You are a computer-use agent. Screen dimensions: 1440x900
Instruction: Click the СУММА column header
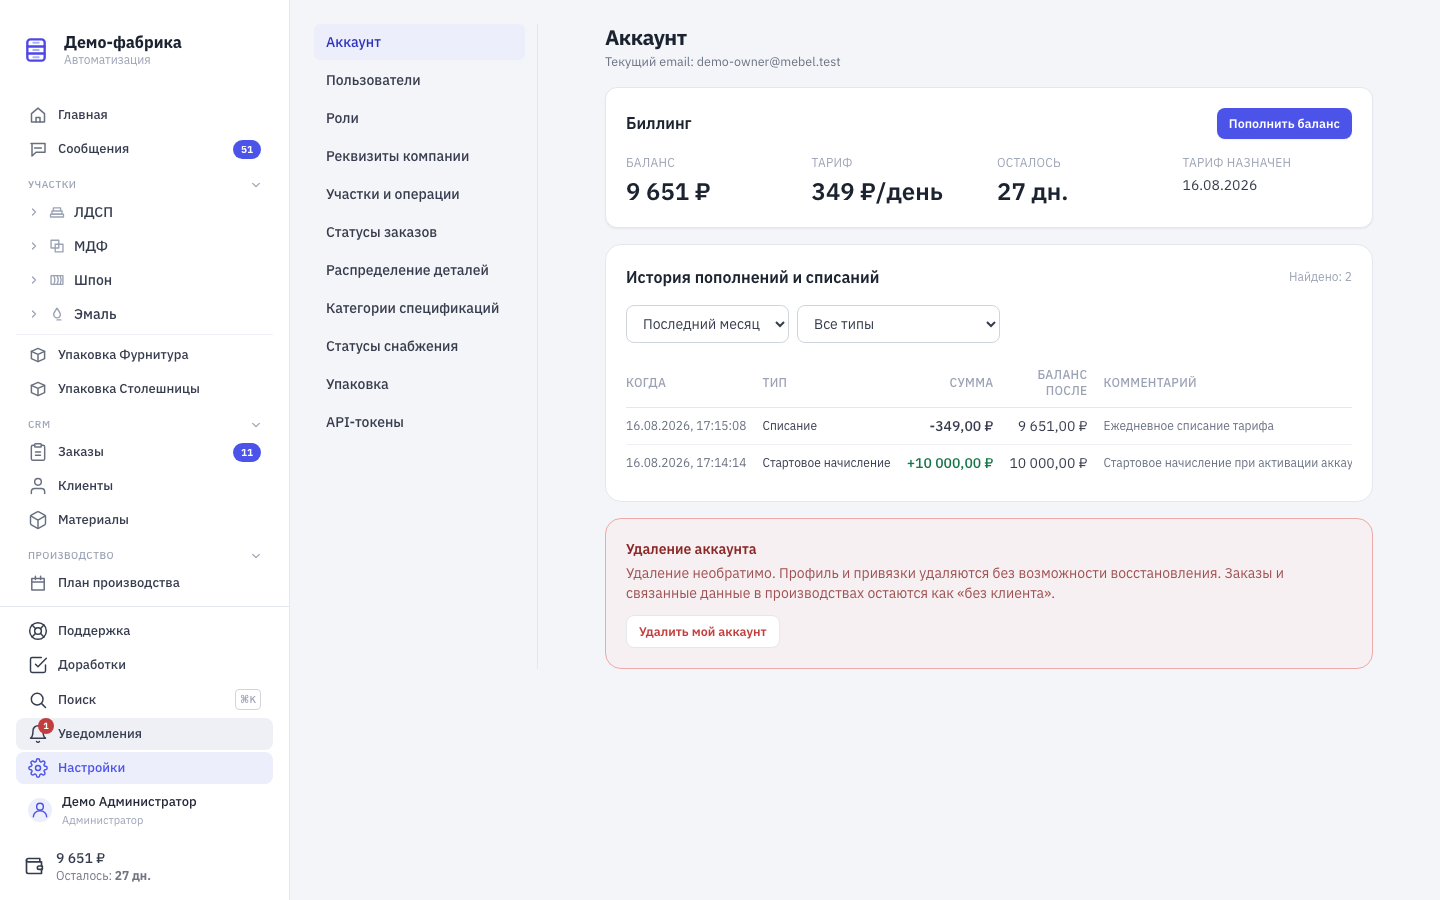point(971,383)
